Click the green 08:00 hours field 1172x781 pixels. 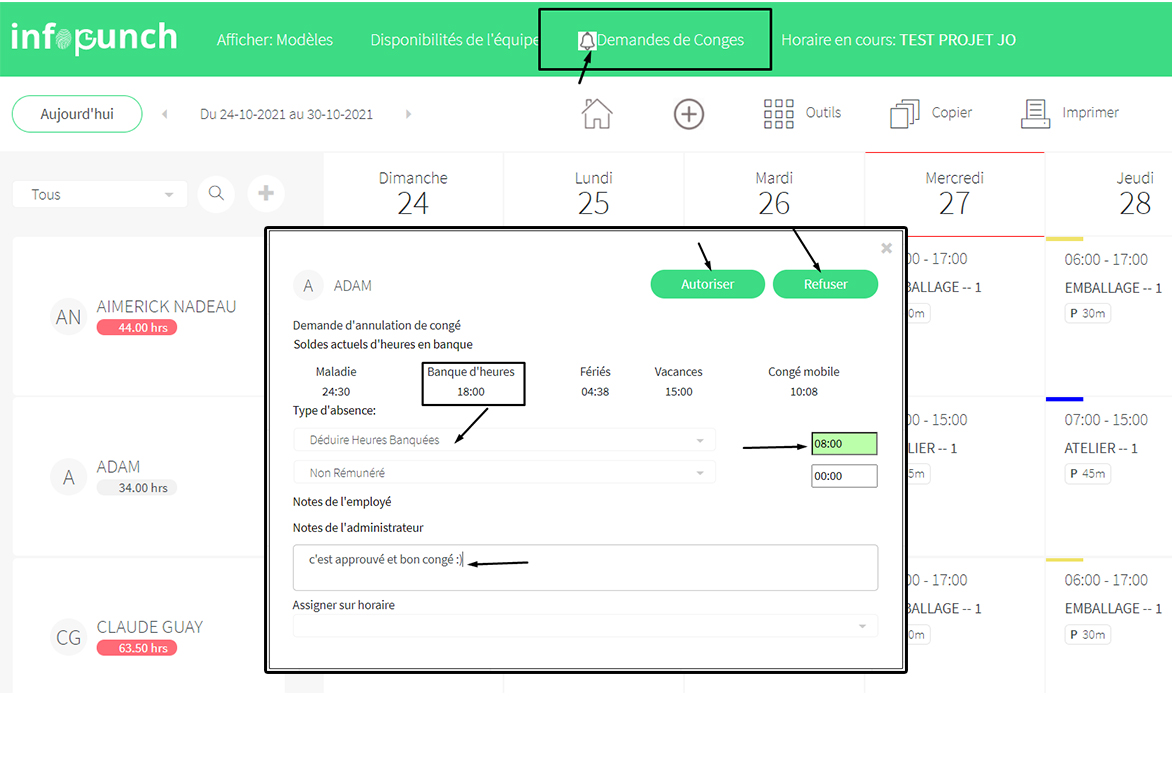(x=844, y=443)
